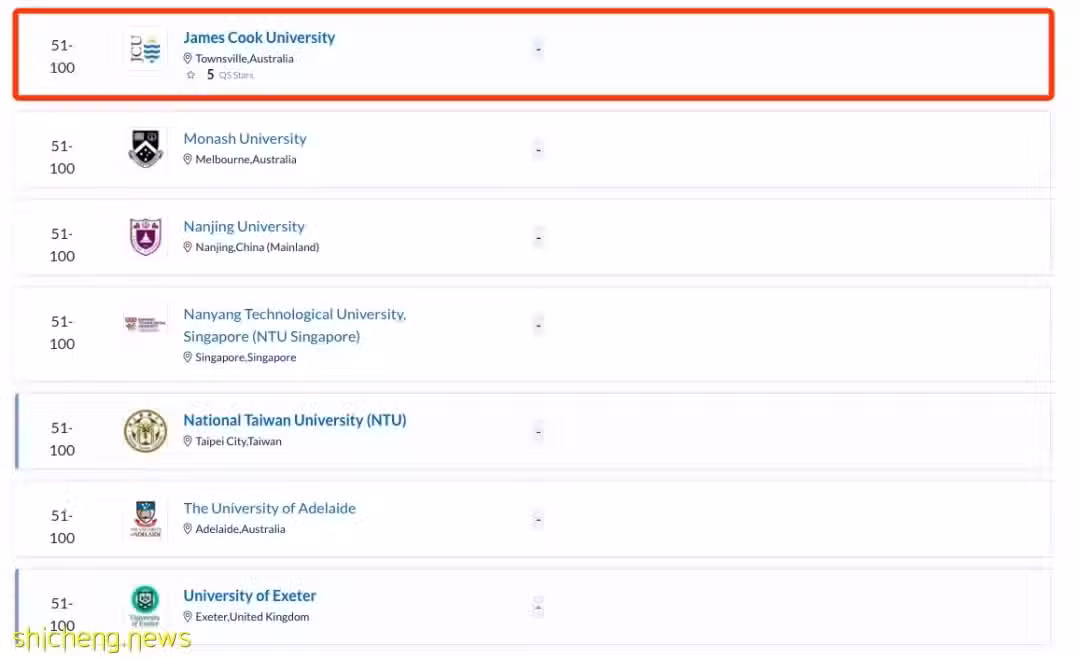This screenshot has width=1080, height=658.
Task: Select the "Exeter,United Kingdom" location text
Action: point(252,617)
